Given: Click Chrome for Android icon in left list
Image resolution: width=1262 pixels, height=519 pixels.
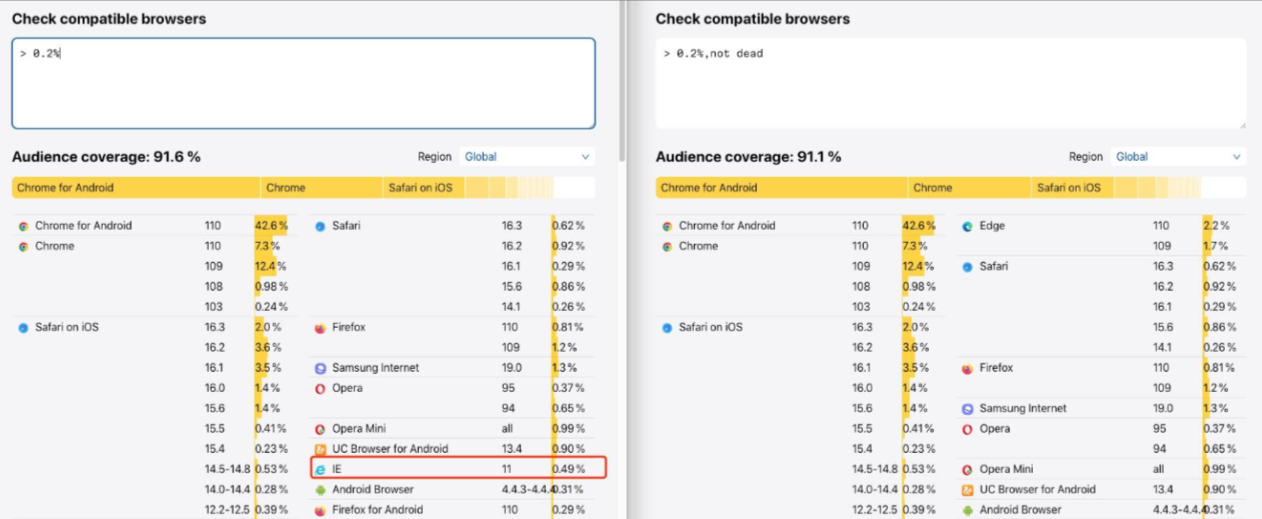Looking at the screenshot, I should [x=23, y=226].
